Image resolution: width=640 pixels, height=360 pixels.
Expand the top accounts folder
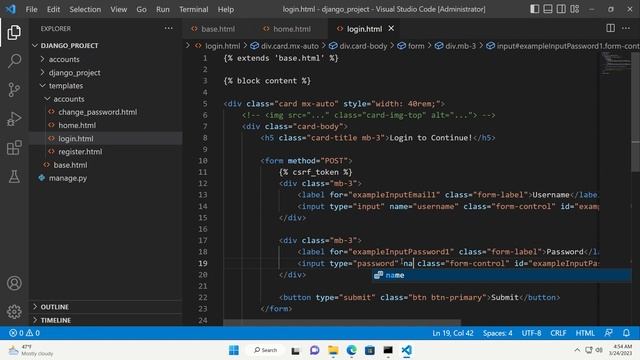tap(42, 59)
